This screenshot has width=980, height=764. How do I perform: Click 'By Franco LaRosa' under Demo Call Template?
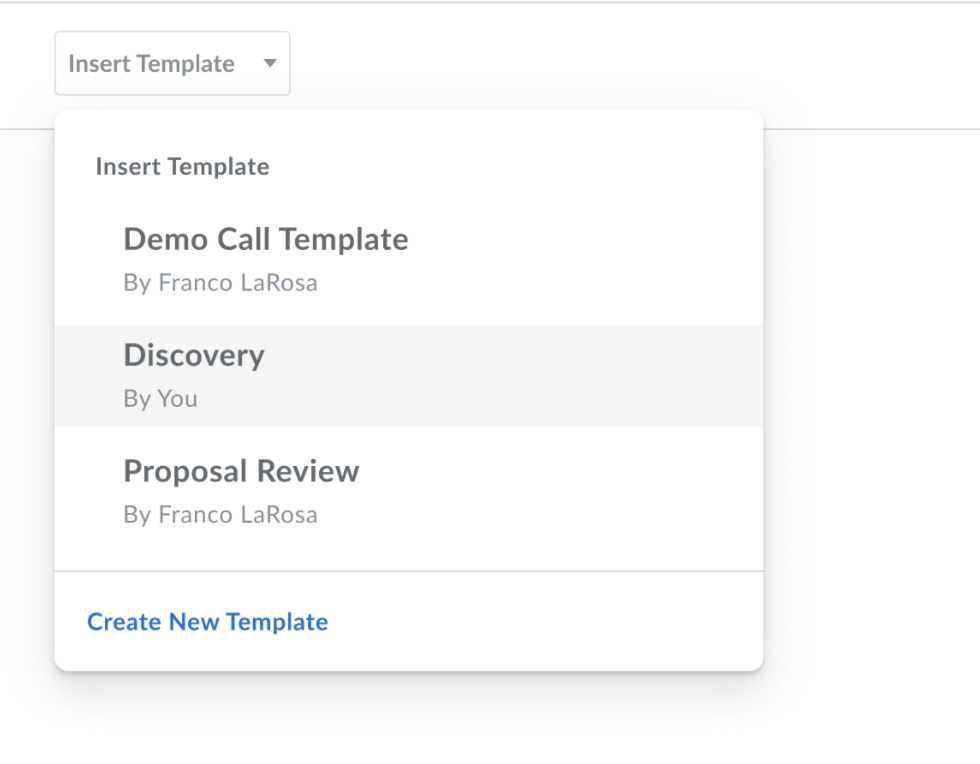(x=221, y=283)
